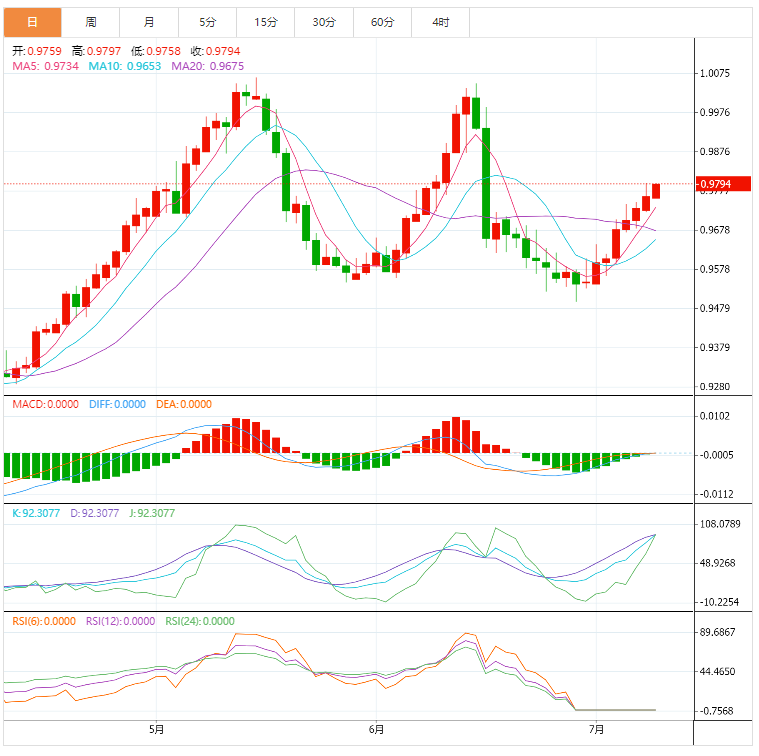The image size is (759, 756).
Task: Click the MACD: 0.0000 indicator label
Action: (46, 405)
